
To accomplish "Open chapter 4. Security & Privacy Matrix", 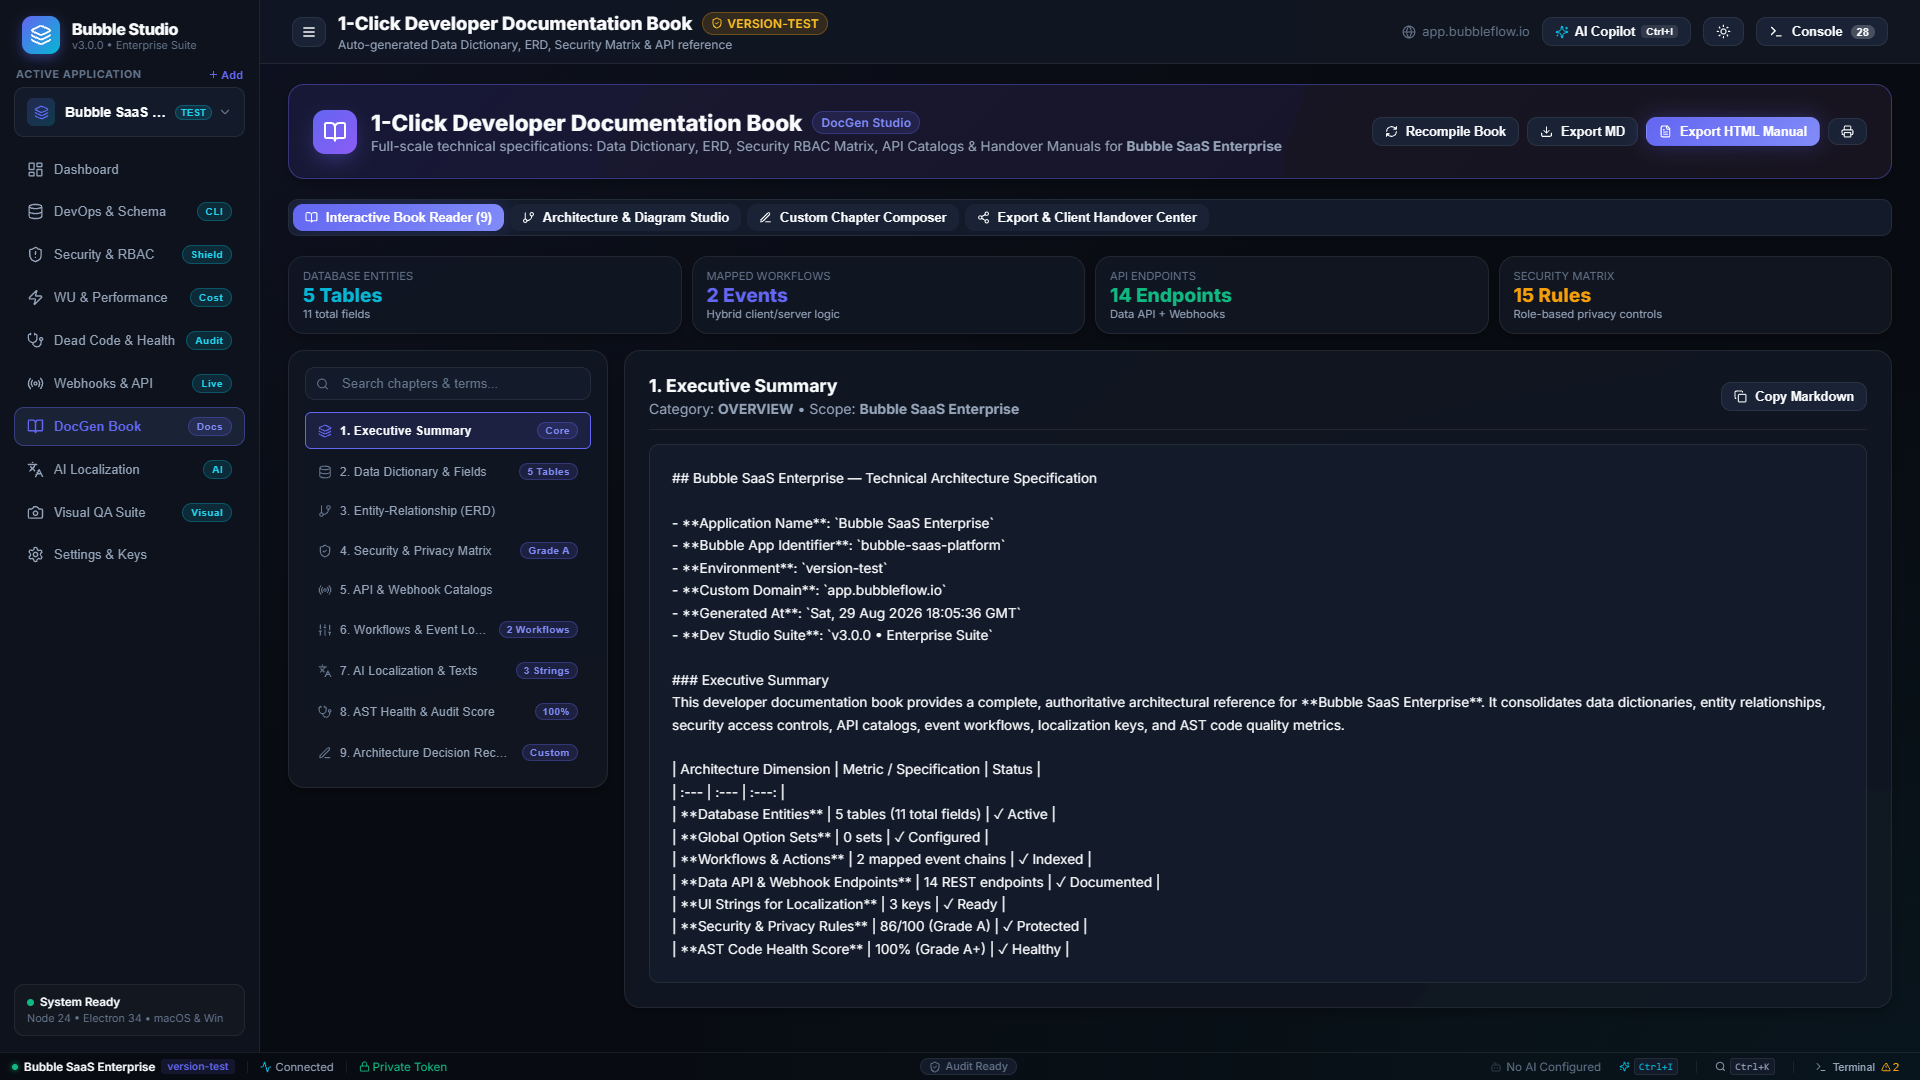I will [448, 551].
